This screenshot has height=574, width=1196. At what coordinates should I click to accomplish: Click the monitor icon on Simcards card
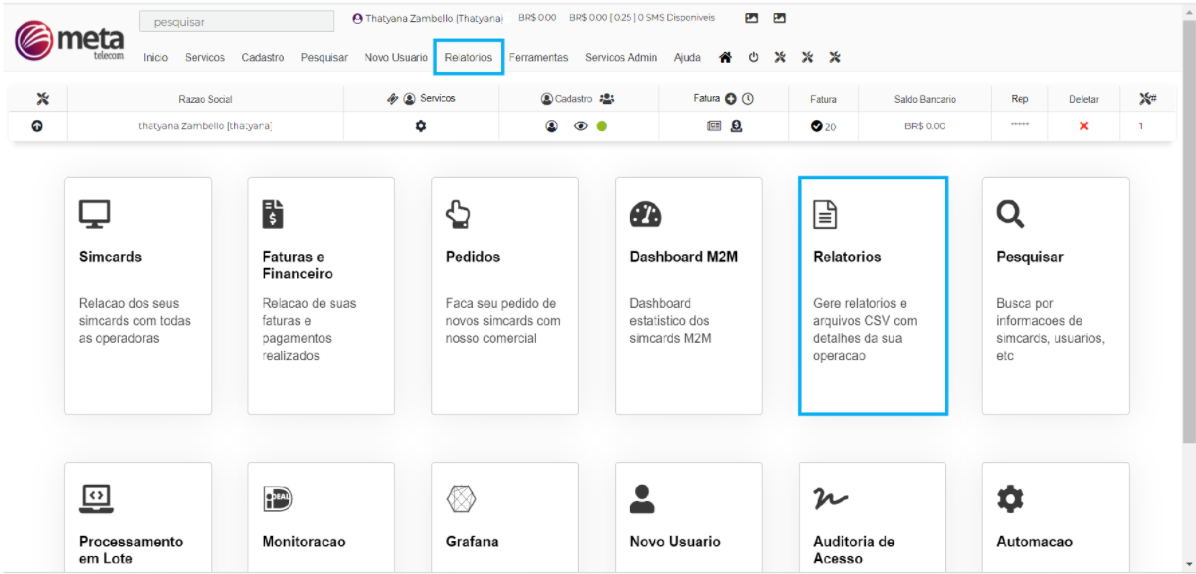(x=95, y=215)
